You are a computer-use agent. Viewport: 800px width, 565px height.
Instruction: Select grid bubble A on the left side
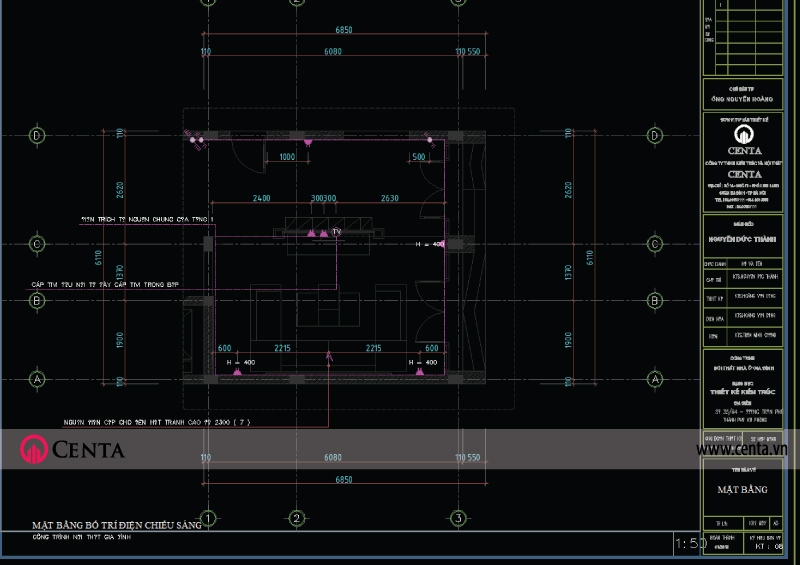click(38, 380)
